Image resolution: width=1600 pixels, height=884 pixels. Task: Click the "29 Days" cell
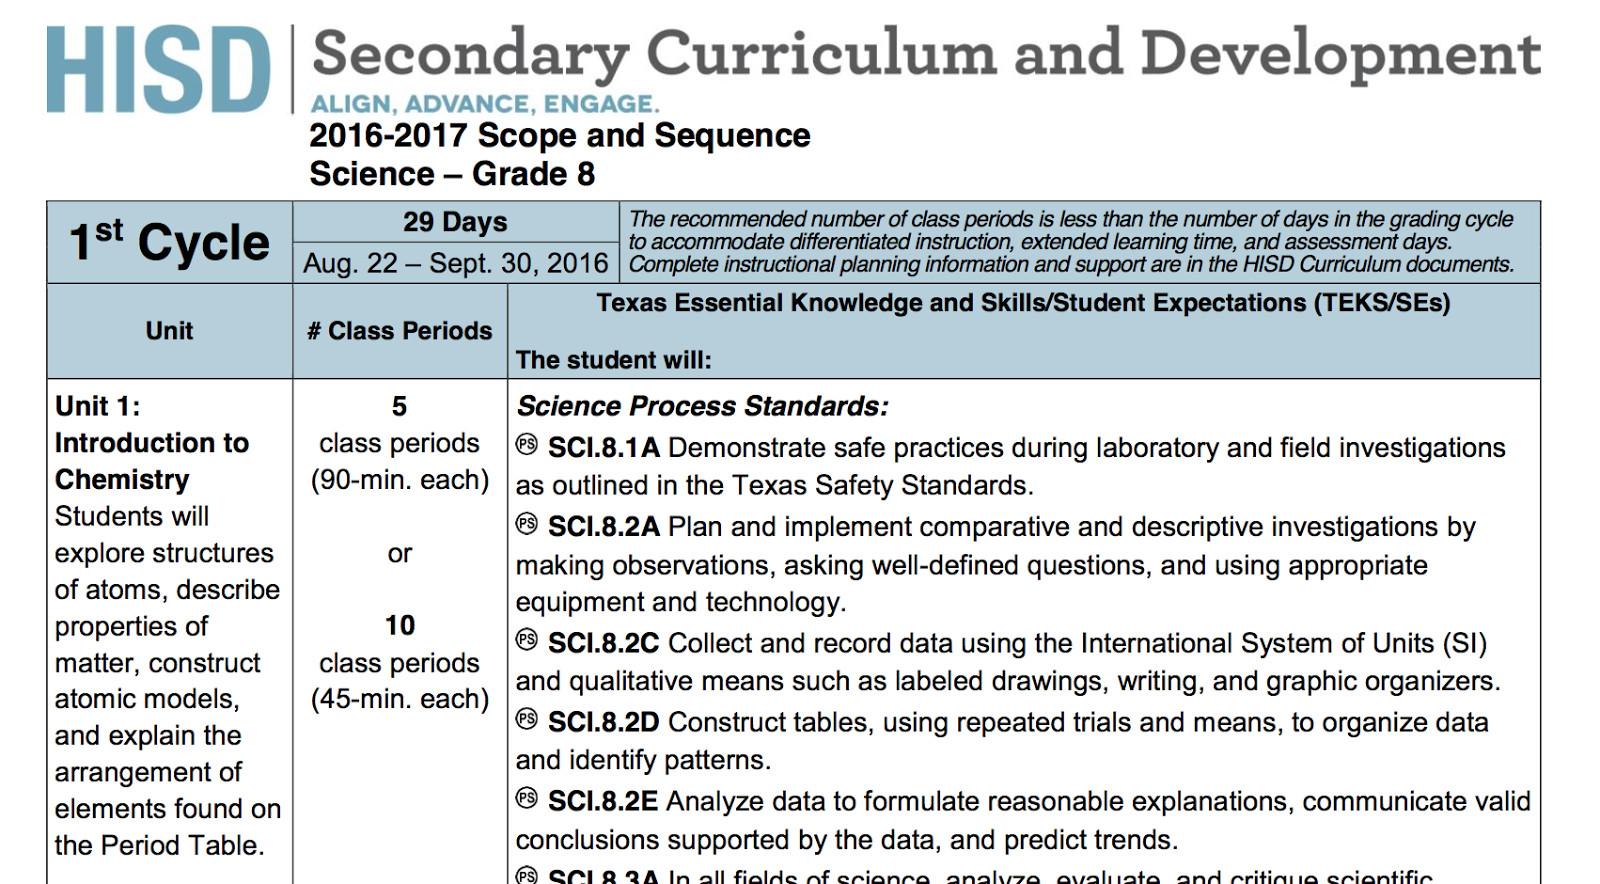[455, 222]
